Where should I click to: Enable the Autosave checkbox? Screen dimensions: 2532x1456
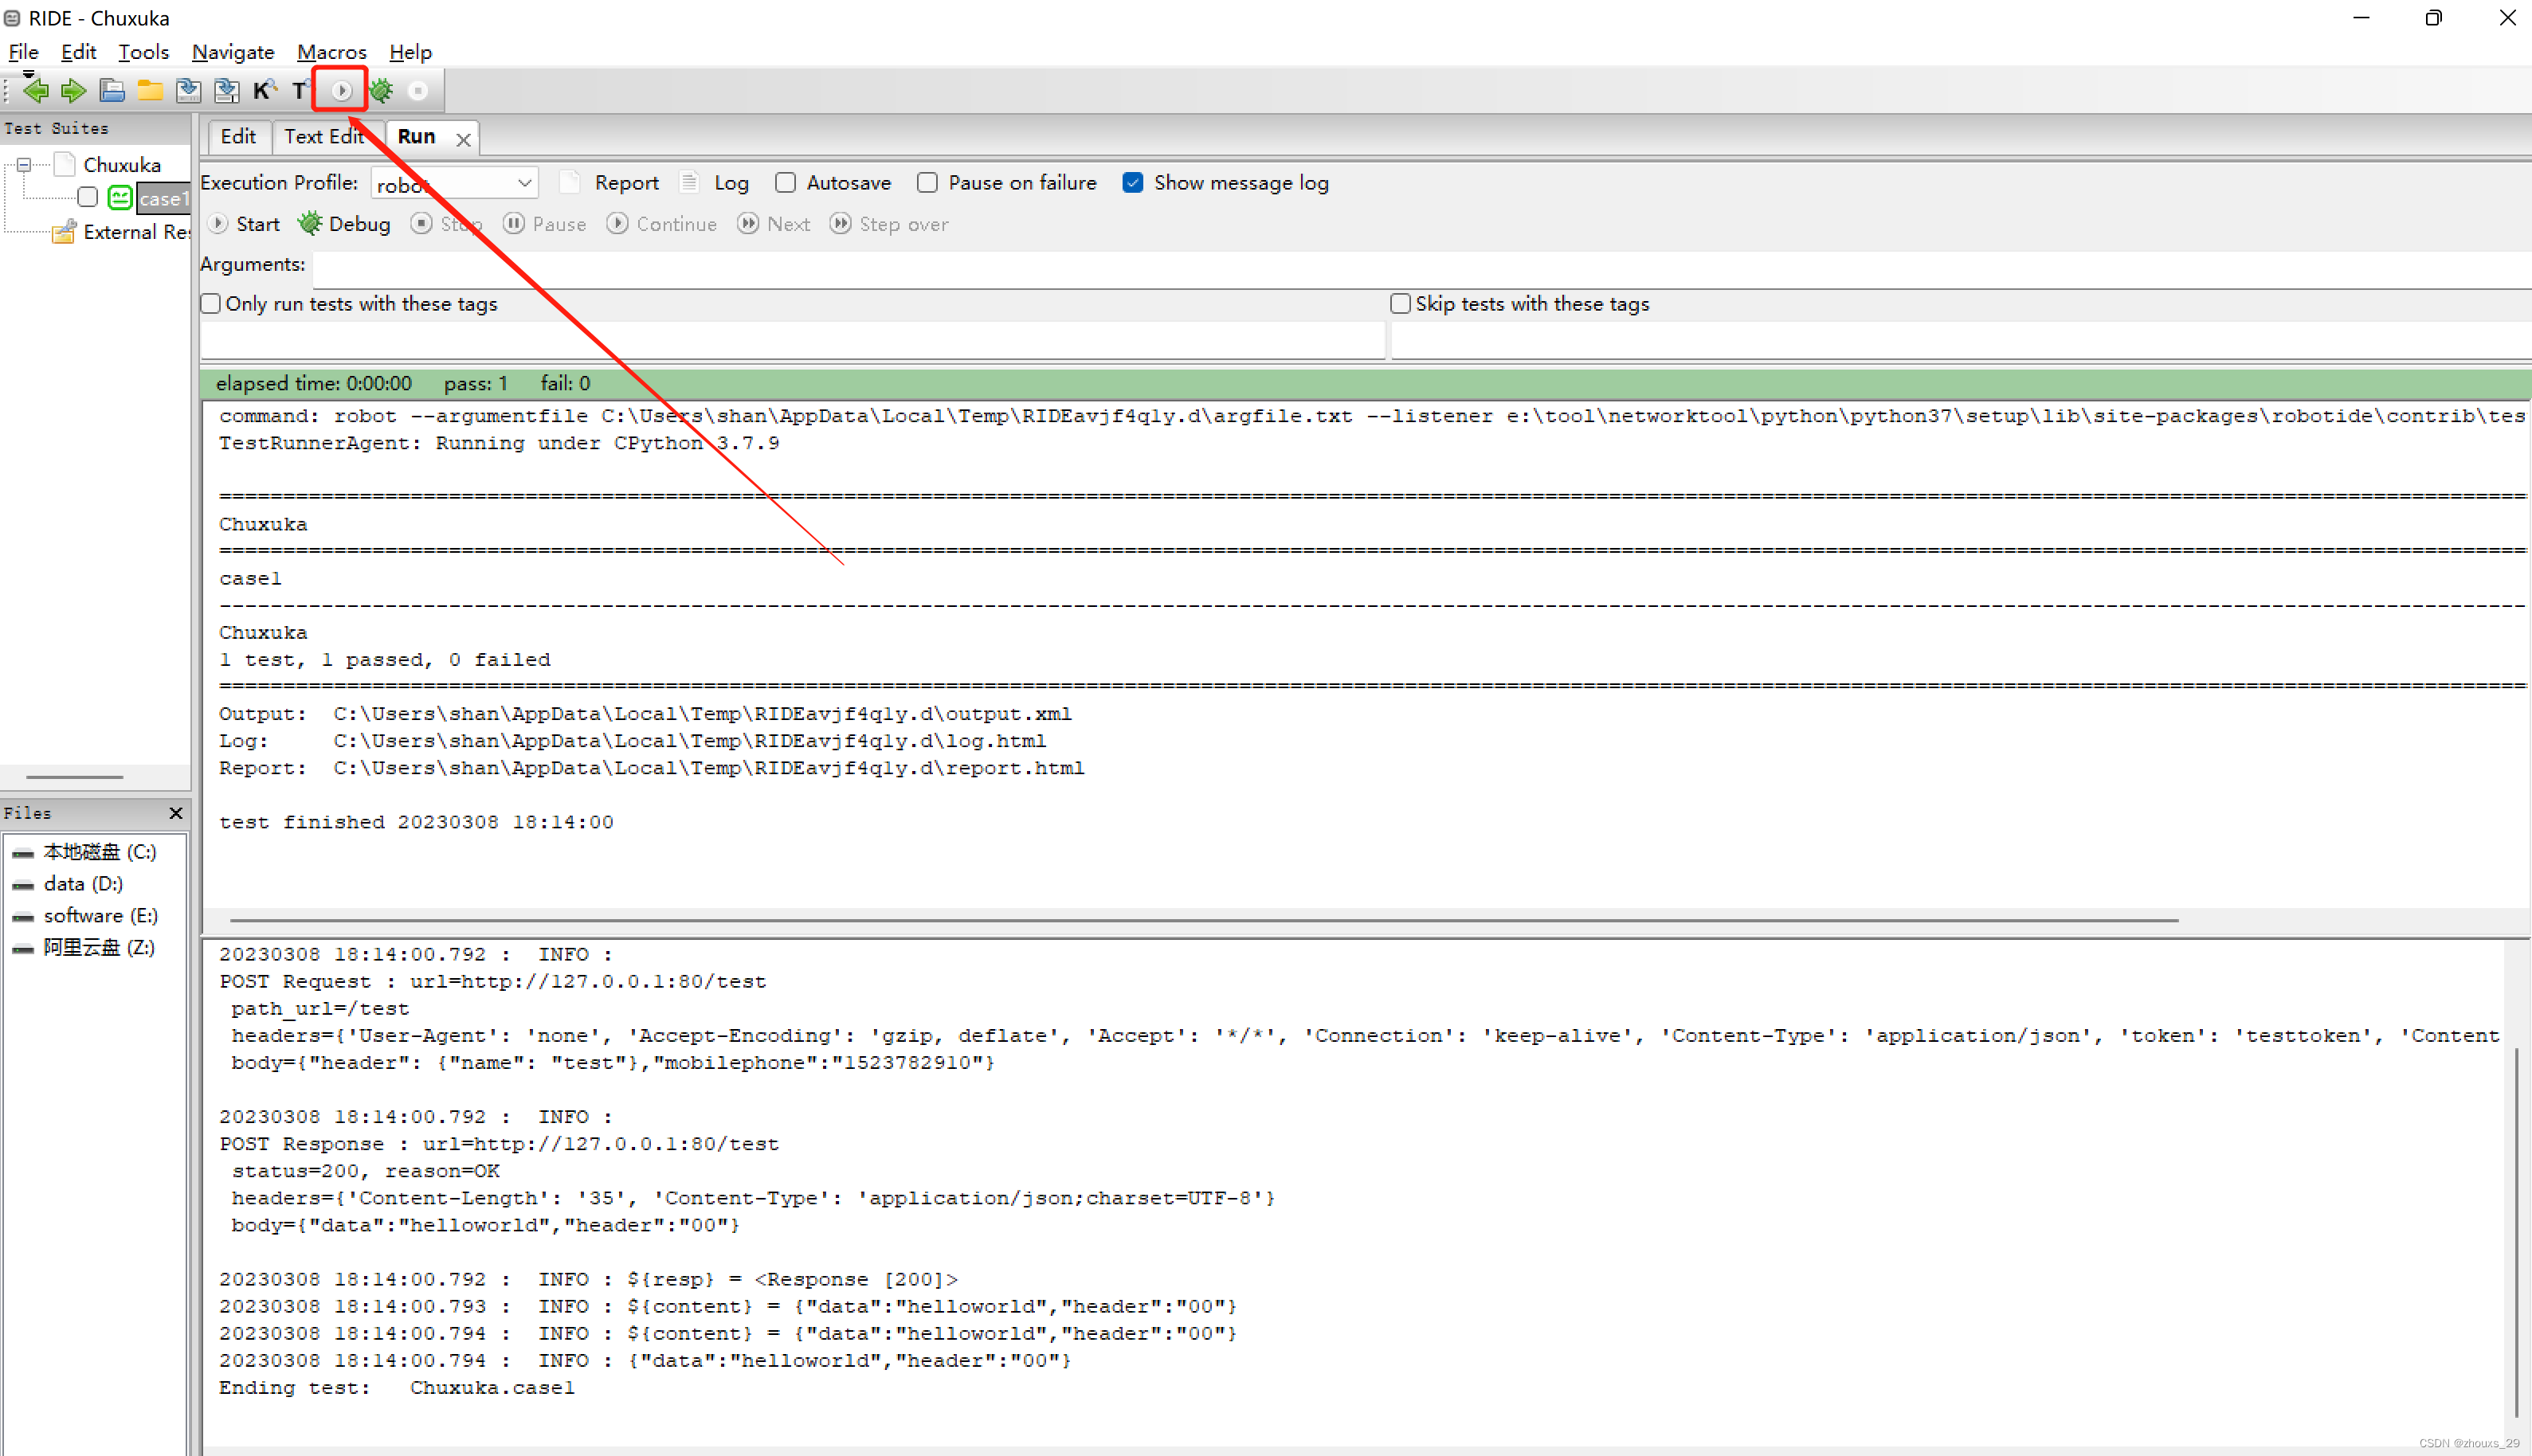coord(786,183)
